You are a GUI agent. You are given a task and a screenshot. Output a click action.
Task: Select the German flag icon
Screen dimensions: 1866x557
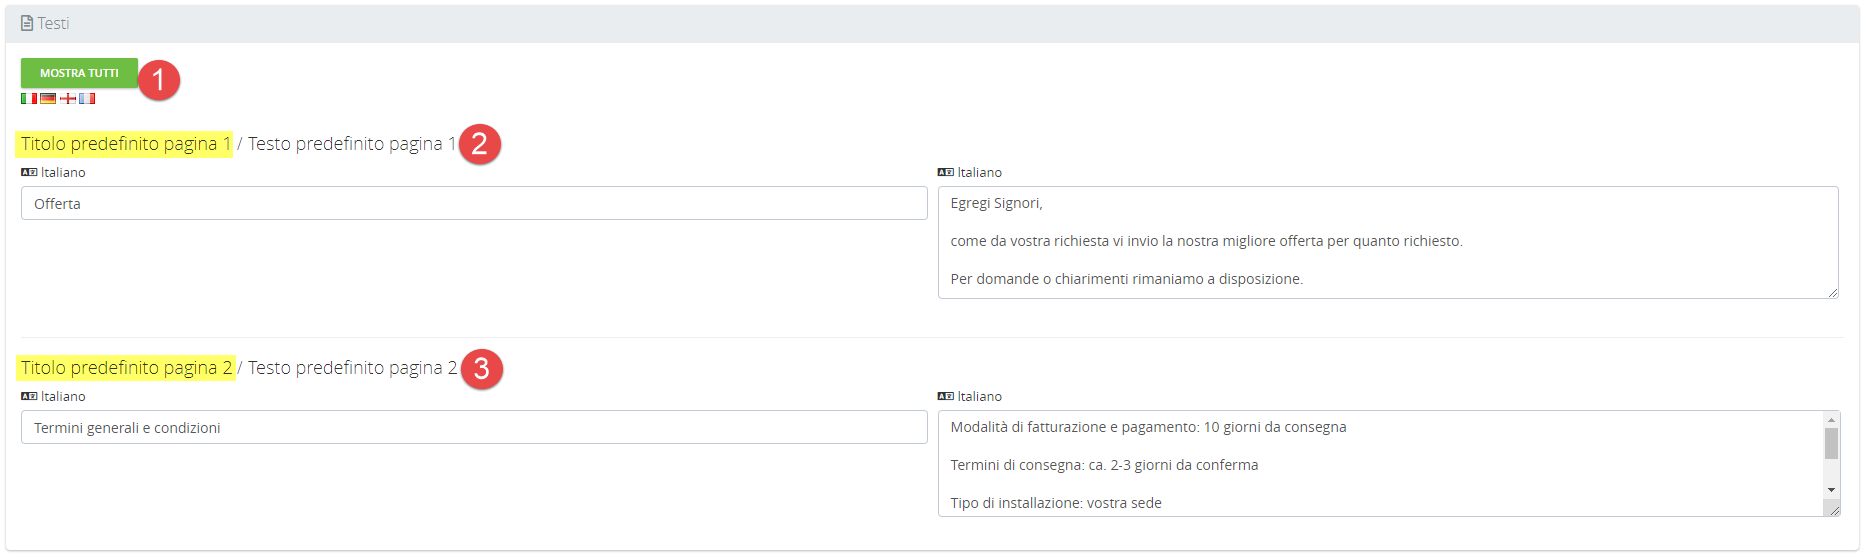(48, 99)
